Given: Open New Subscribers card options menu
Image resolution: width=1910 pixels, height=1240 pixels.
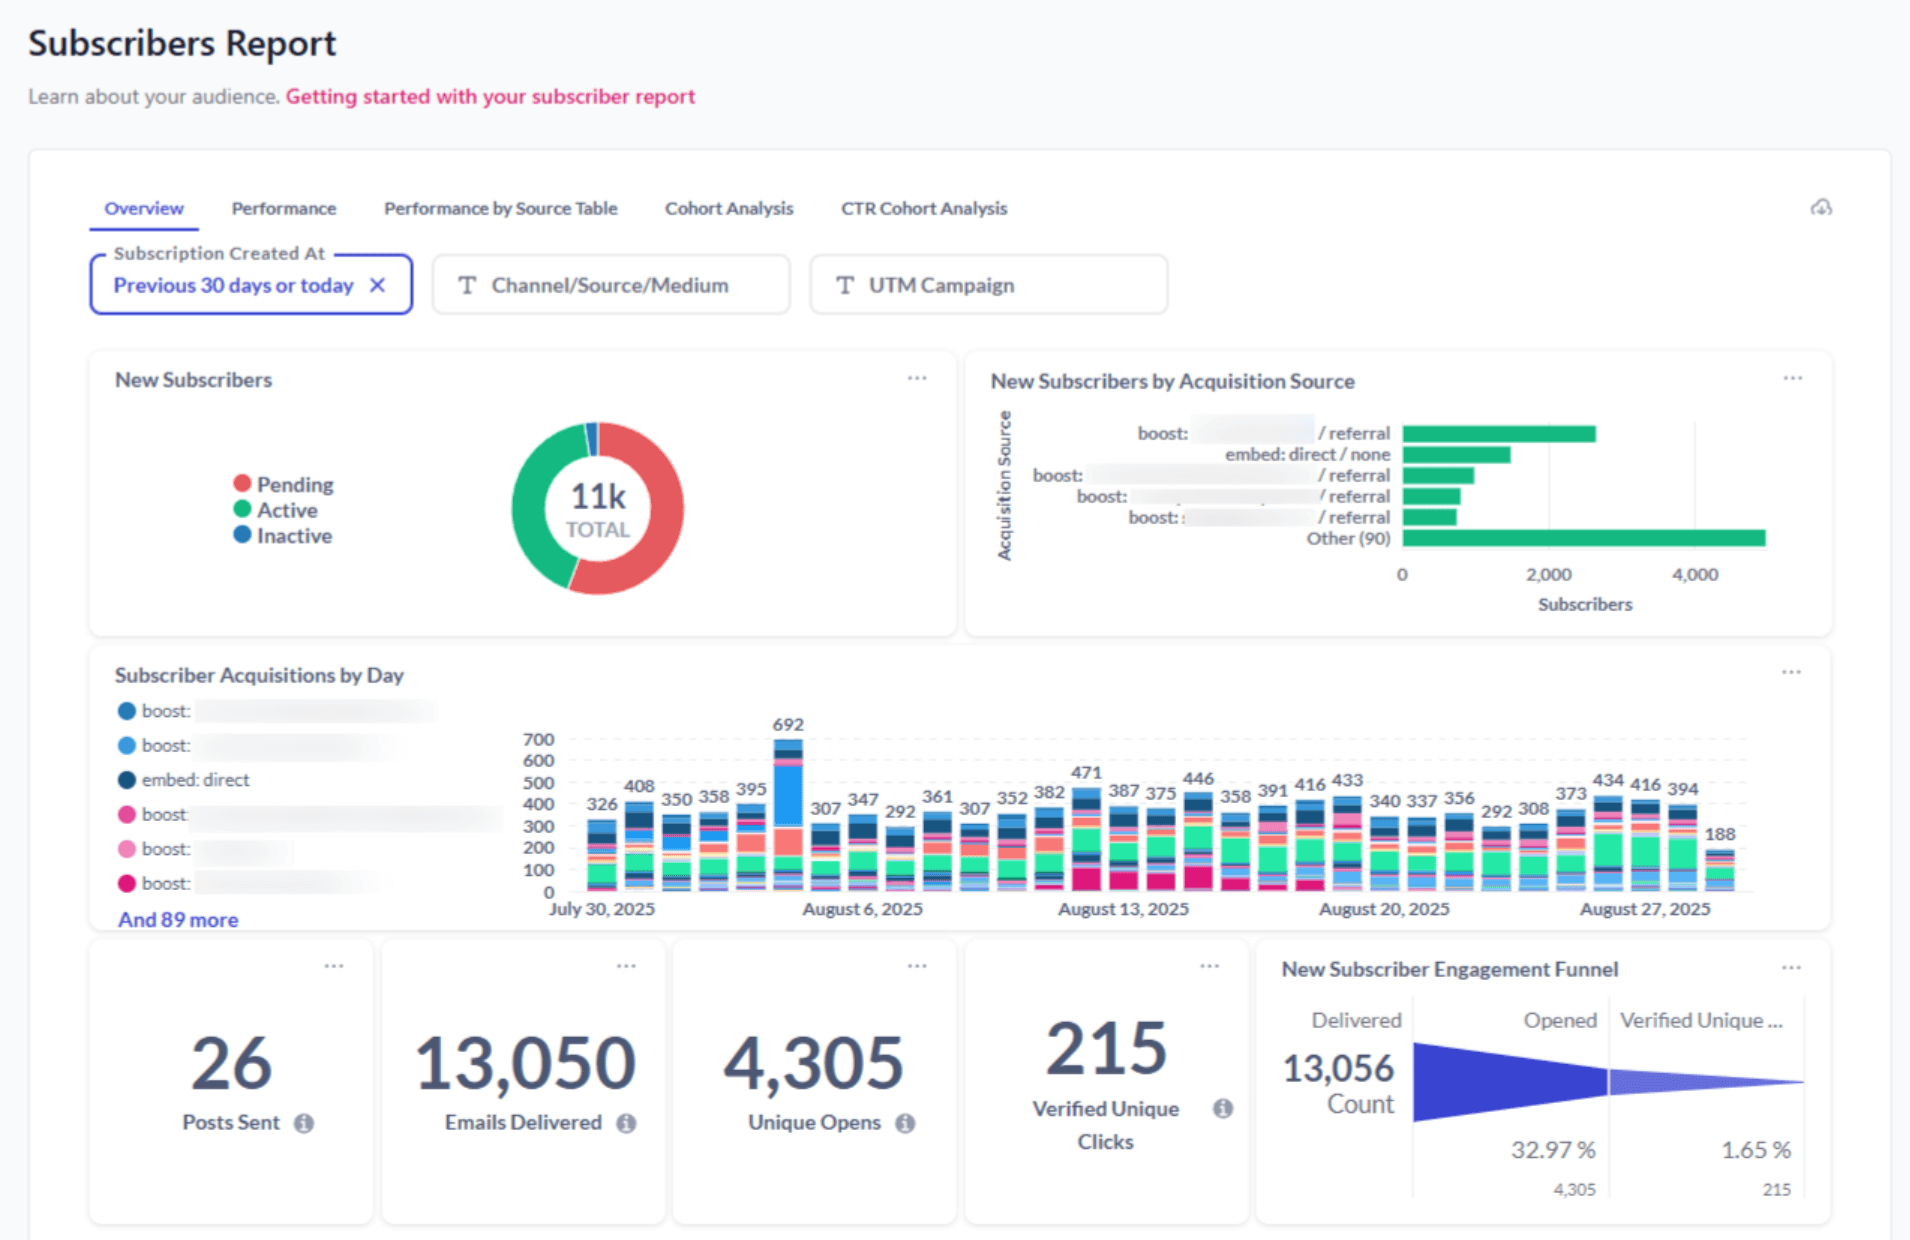Looking at the screenshot, I should [x=916, y=378].
